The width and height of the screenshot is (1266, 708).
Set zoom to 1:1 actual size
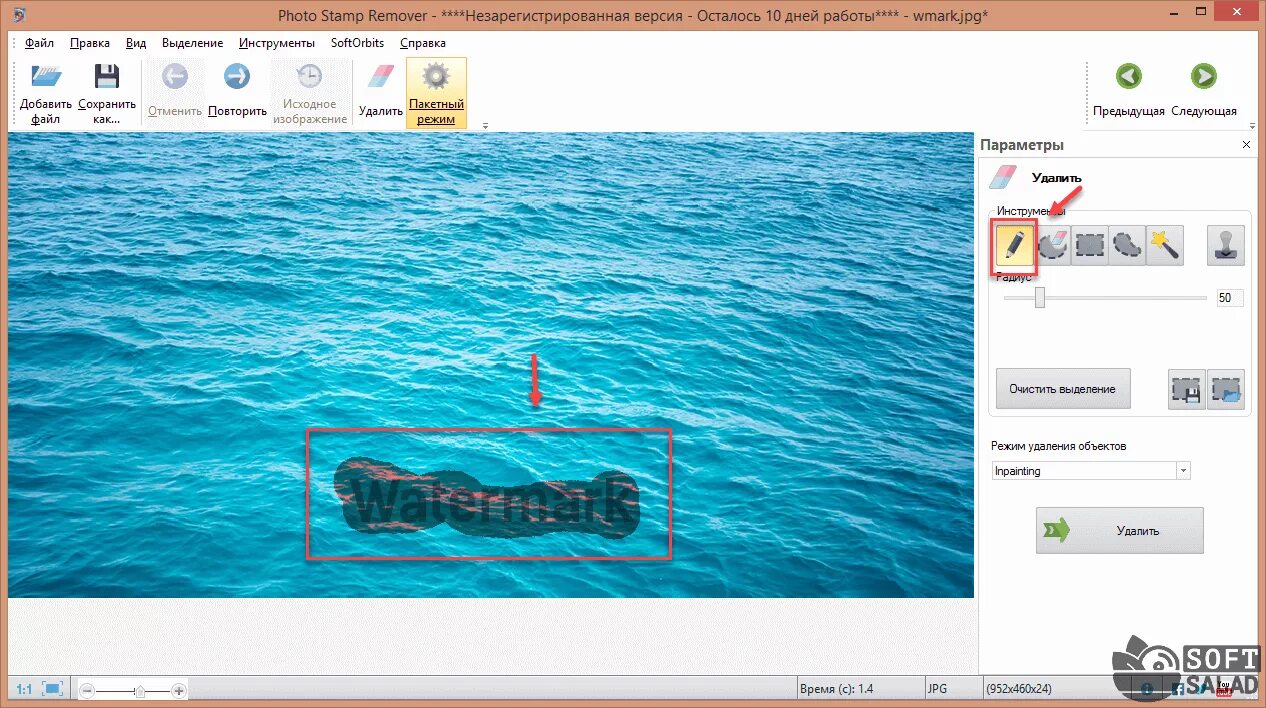click(x=24, y=689)
